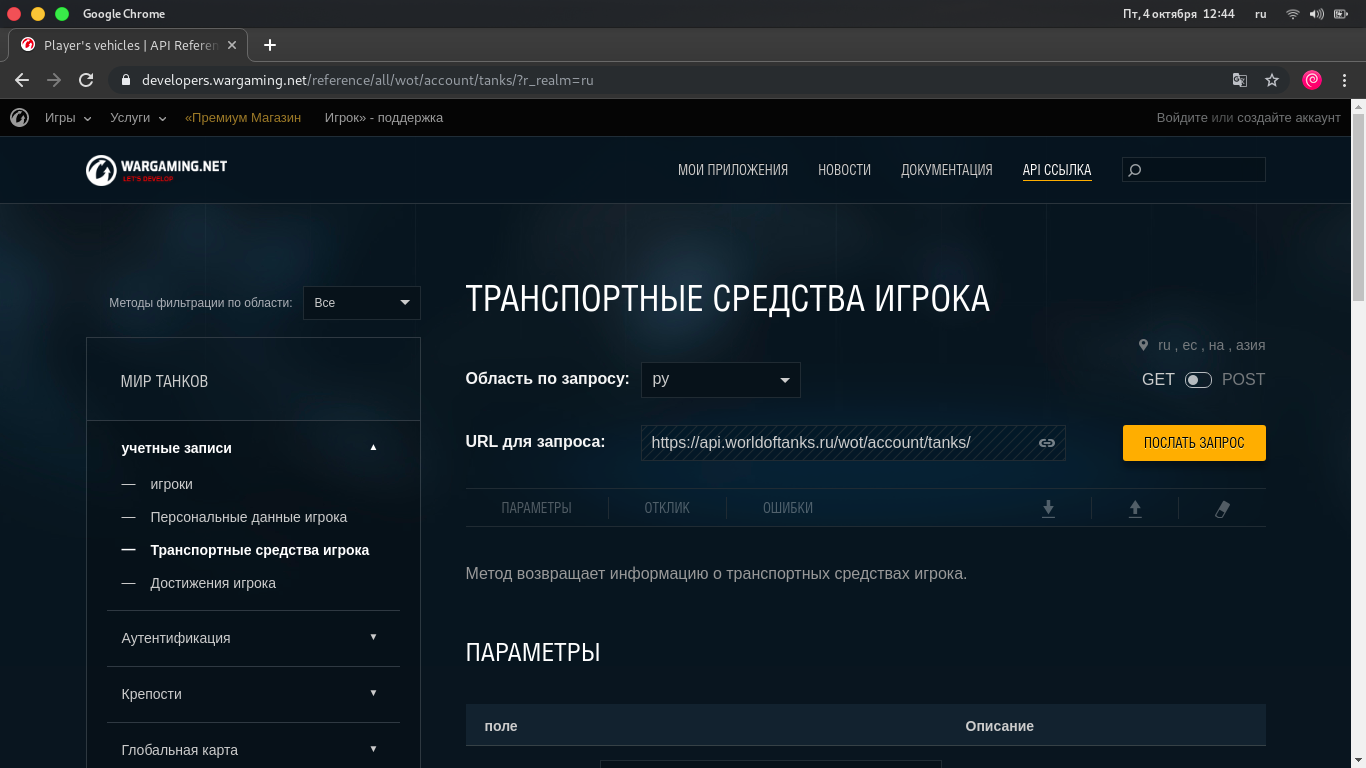1366x768 pixels.
Task: Click the Войдите login link
Action: (1182, 118)
